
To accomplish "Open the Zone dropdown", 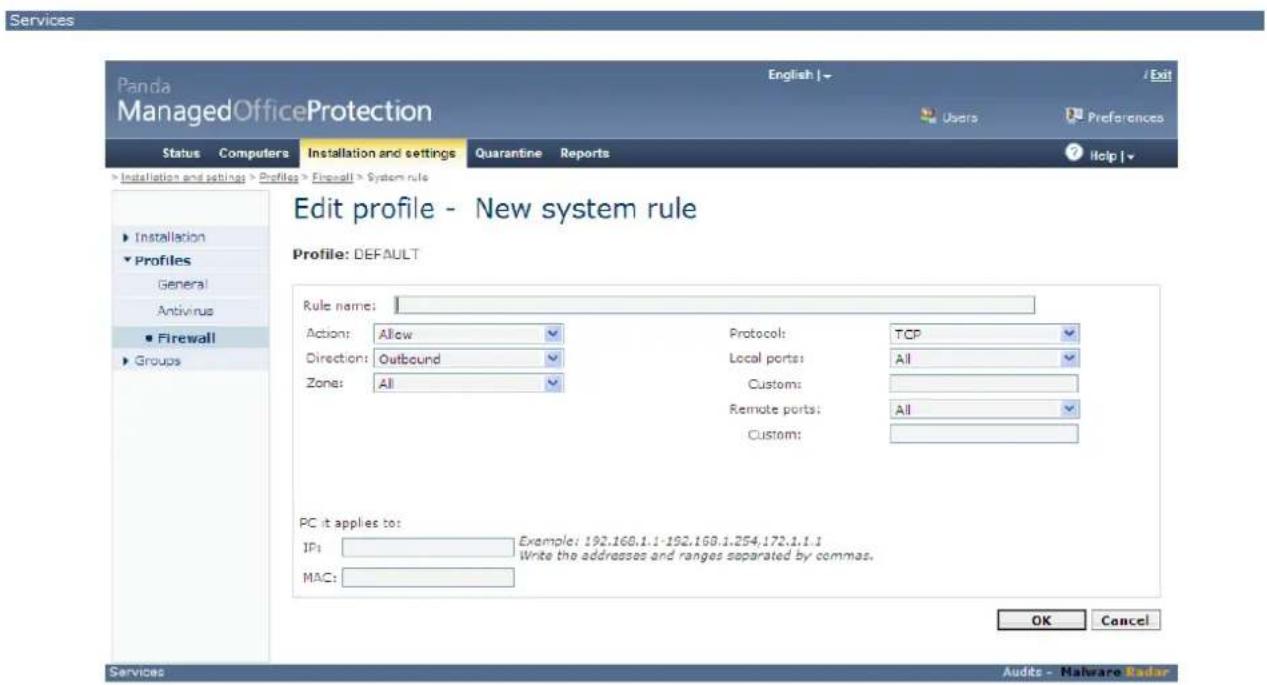I will pos(469,382).
